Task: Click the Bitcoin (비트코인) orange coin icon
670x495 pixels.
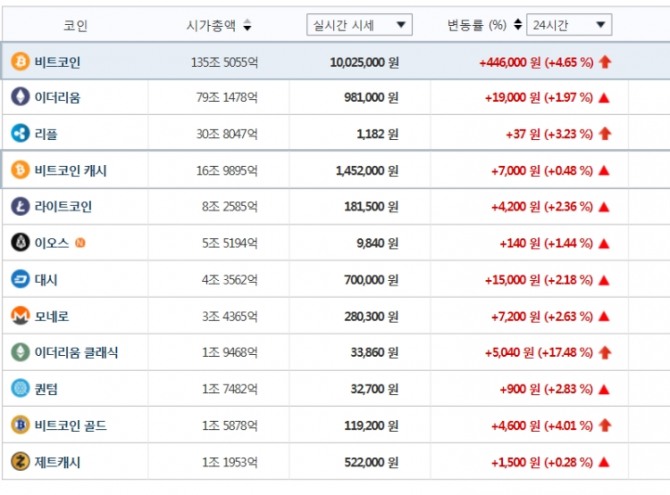Action: click(20, 62)
